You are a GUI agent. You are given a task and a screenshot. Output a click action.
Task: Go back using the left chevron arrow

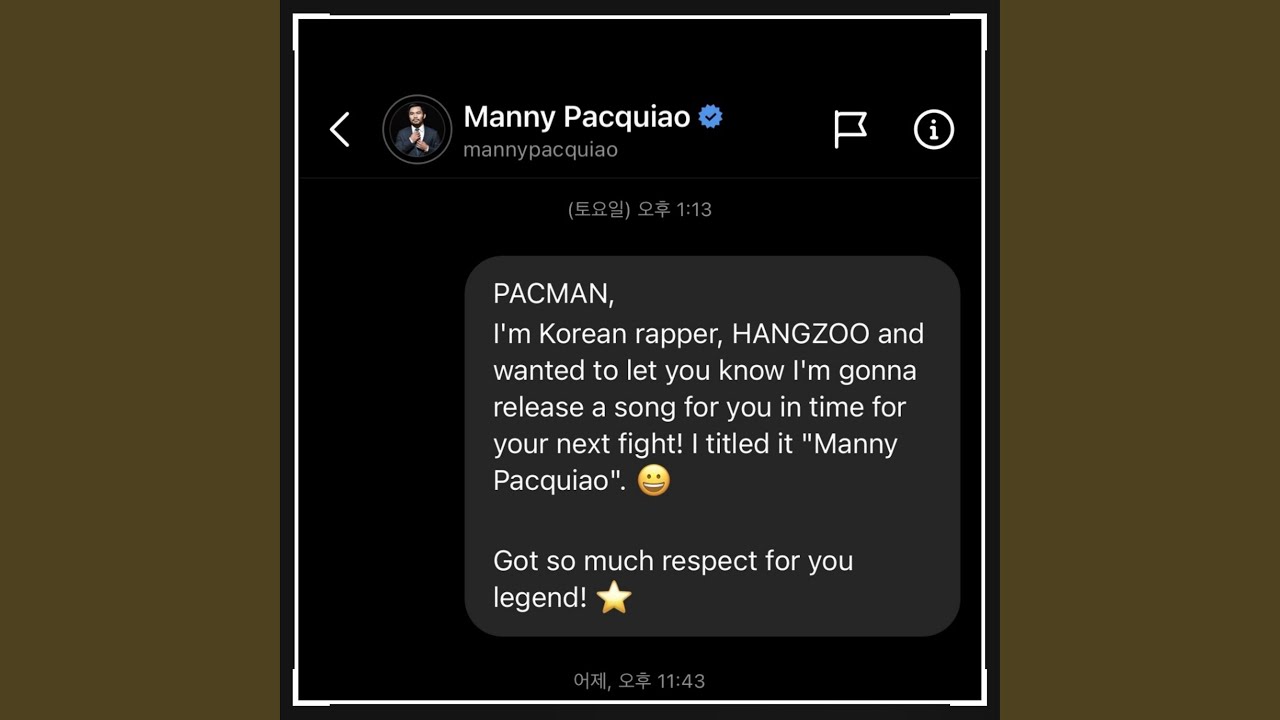340,130
